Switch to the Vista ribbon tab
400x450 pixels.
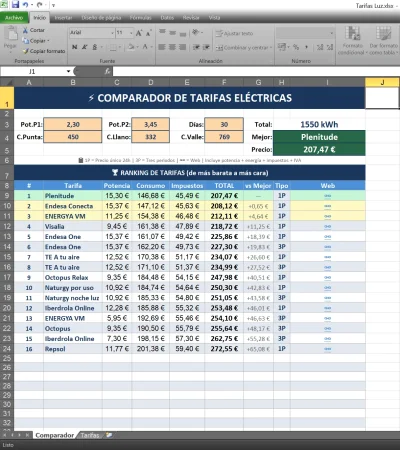(x=214, y=18)
